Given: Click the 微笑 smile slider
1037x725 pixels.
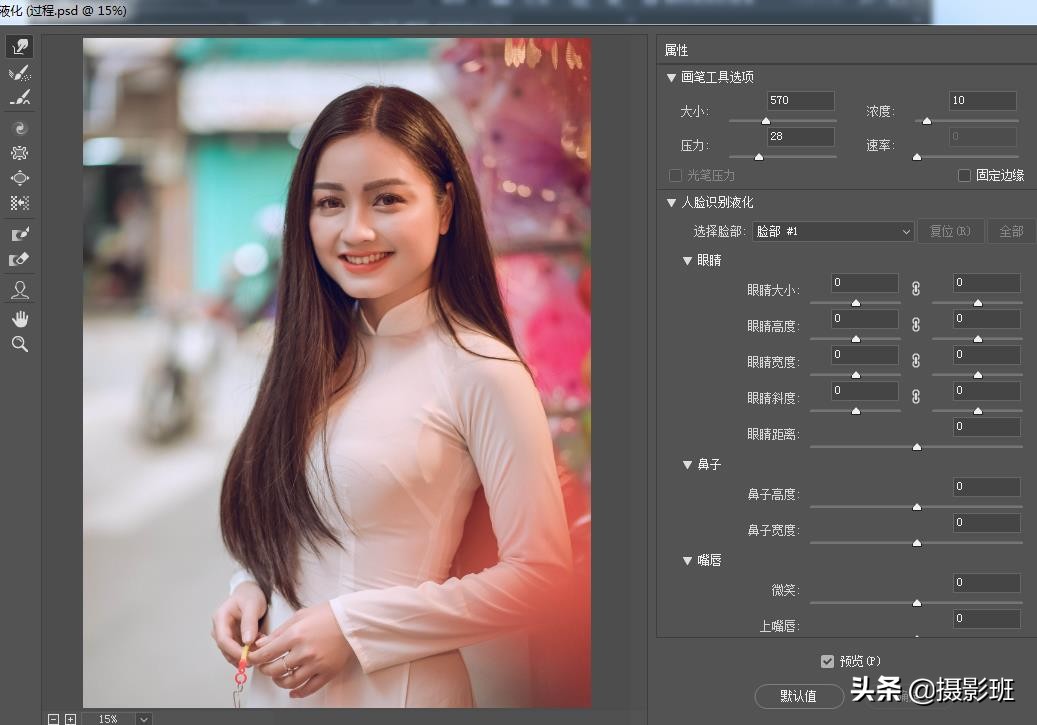Looking at the screenshot, I should [x=916, y=602].
